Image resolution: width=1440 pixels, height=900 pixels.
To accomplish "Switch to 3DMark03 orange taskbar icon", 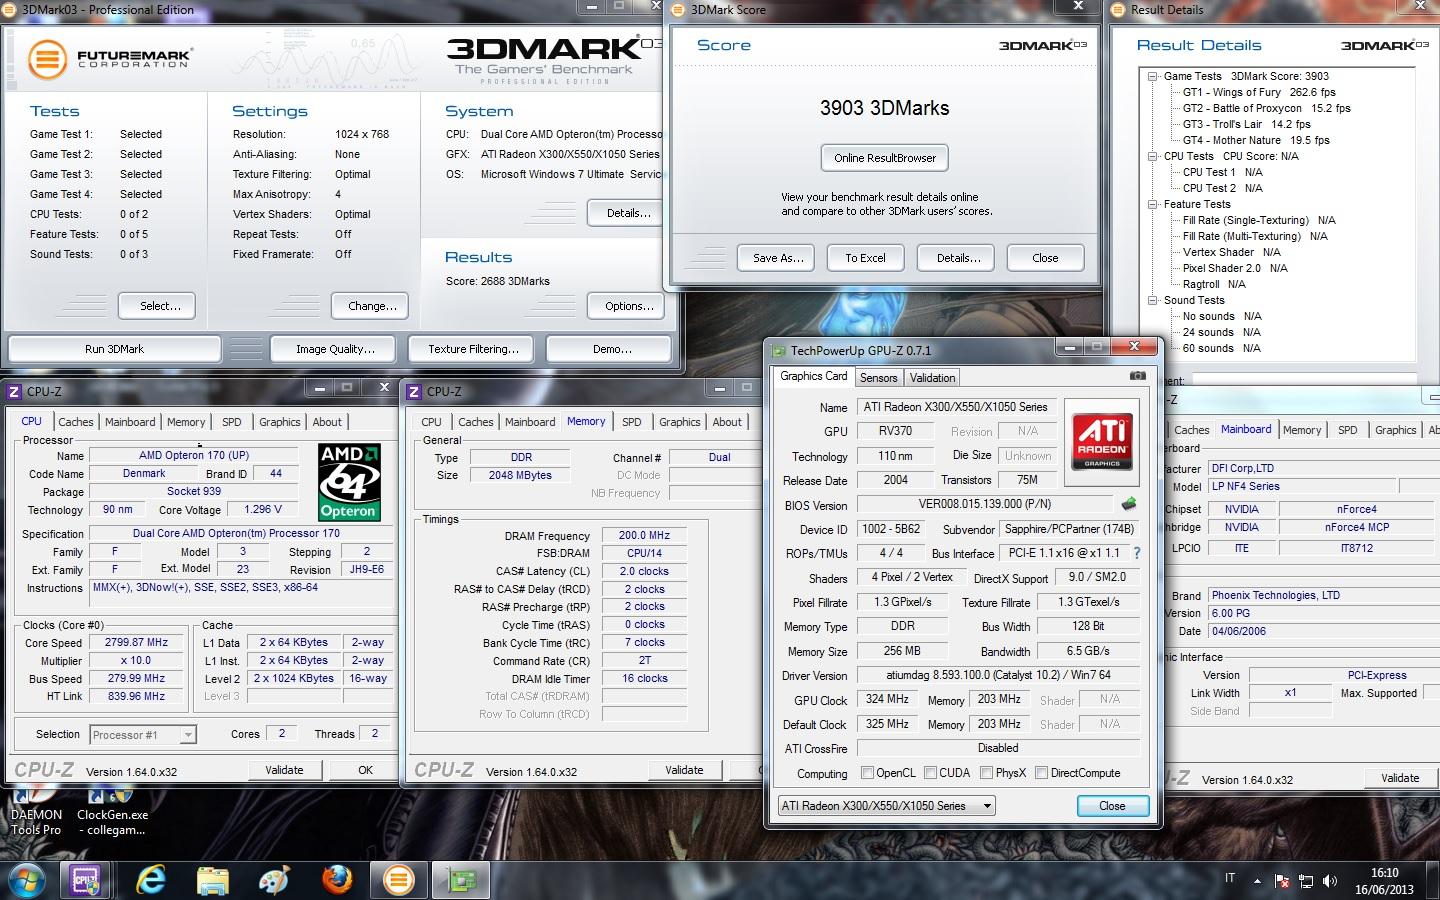I will coord(399,881).
